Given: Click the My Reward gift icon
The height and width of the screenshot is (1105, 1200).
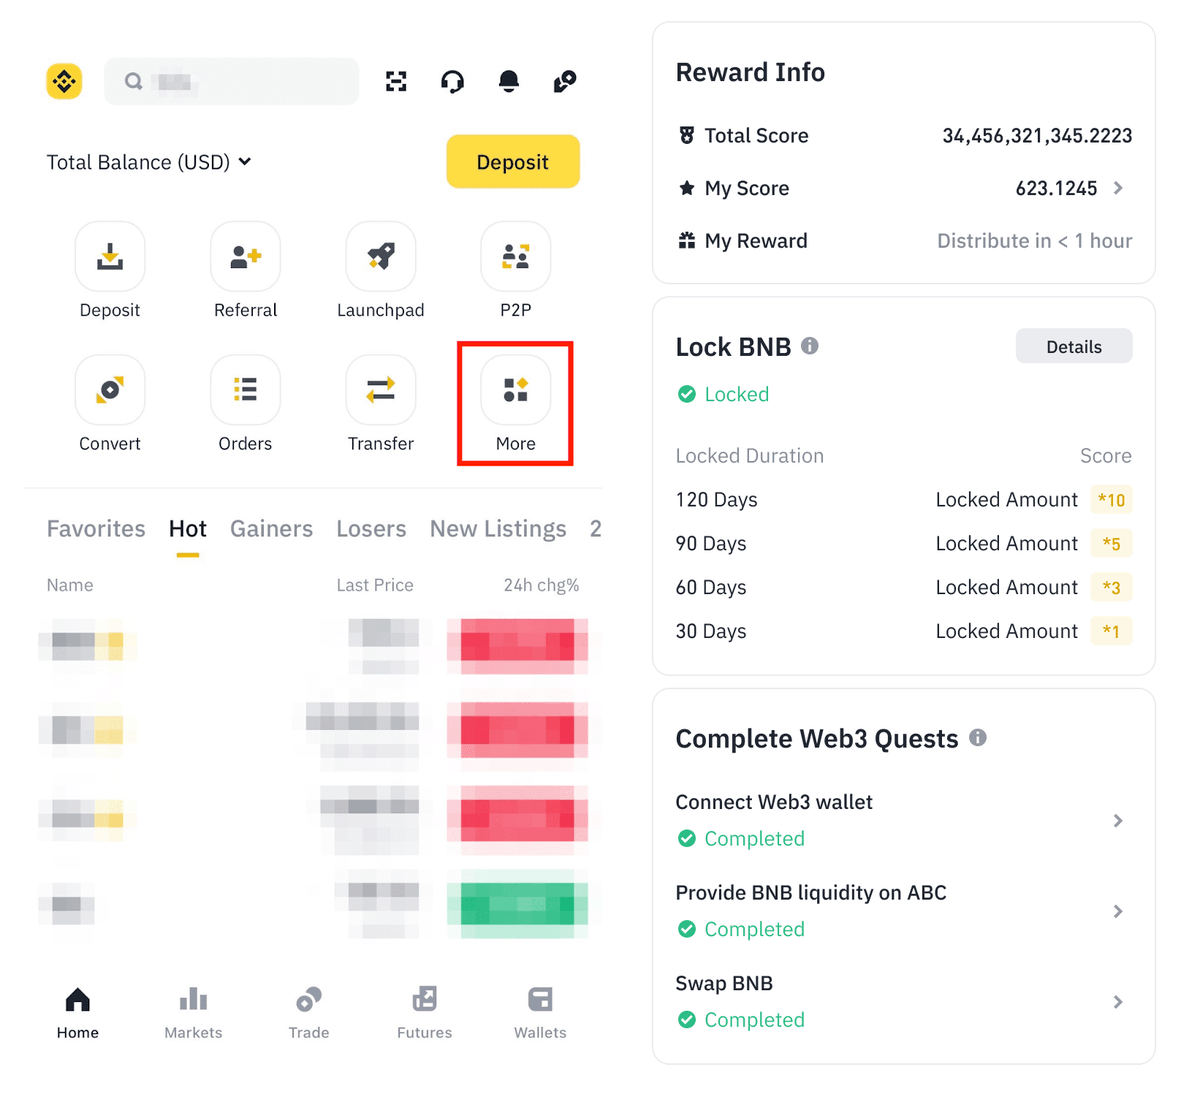Looking at the screenshot, I should (687, 241).
